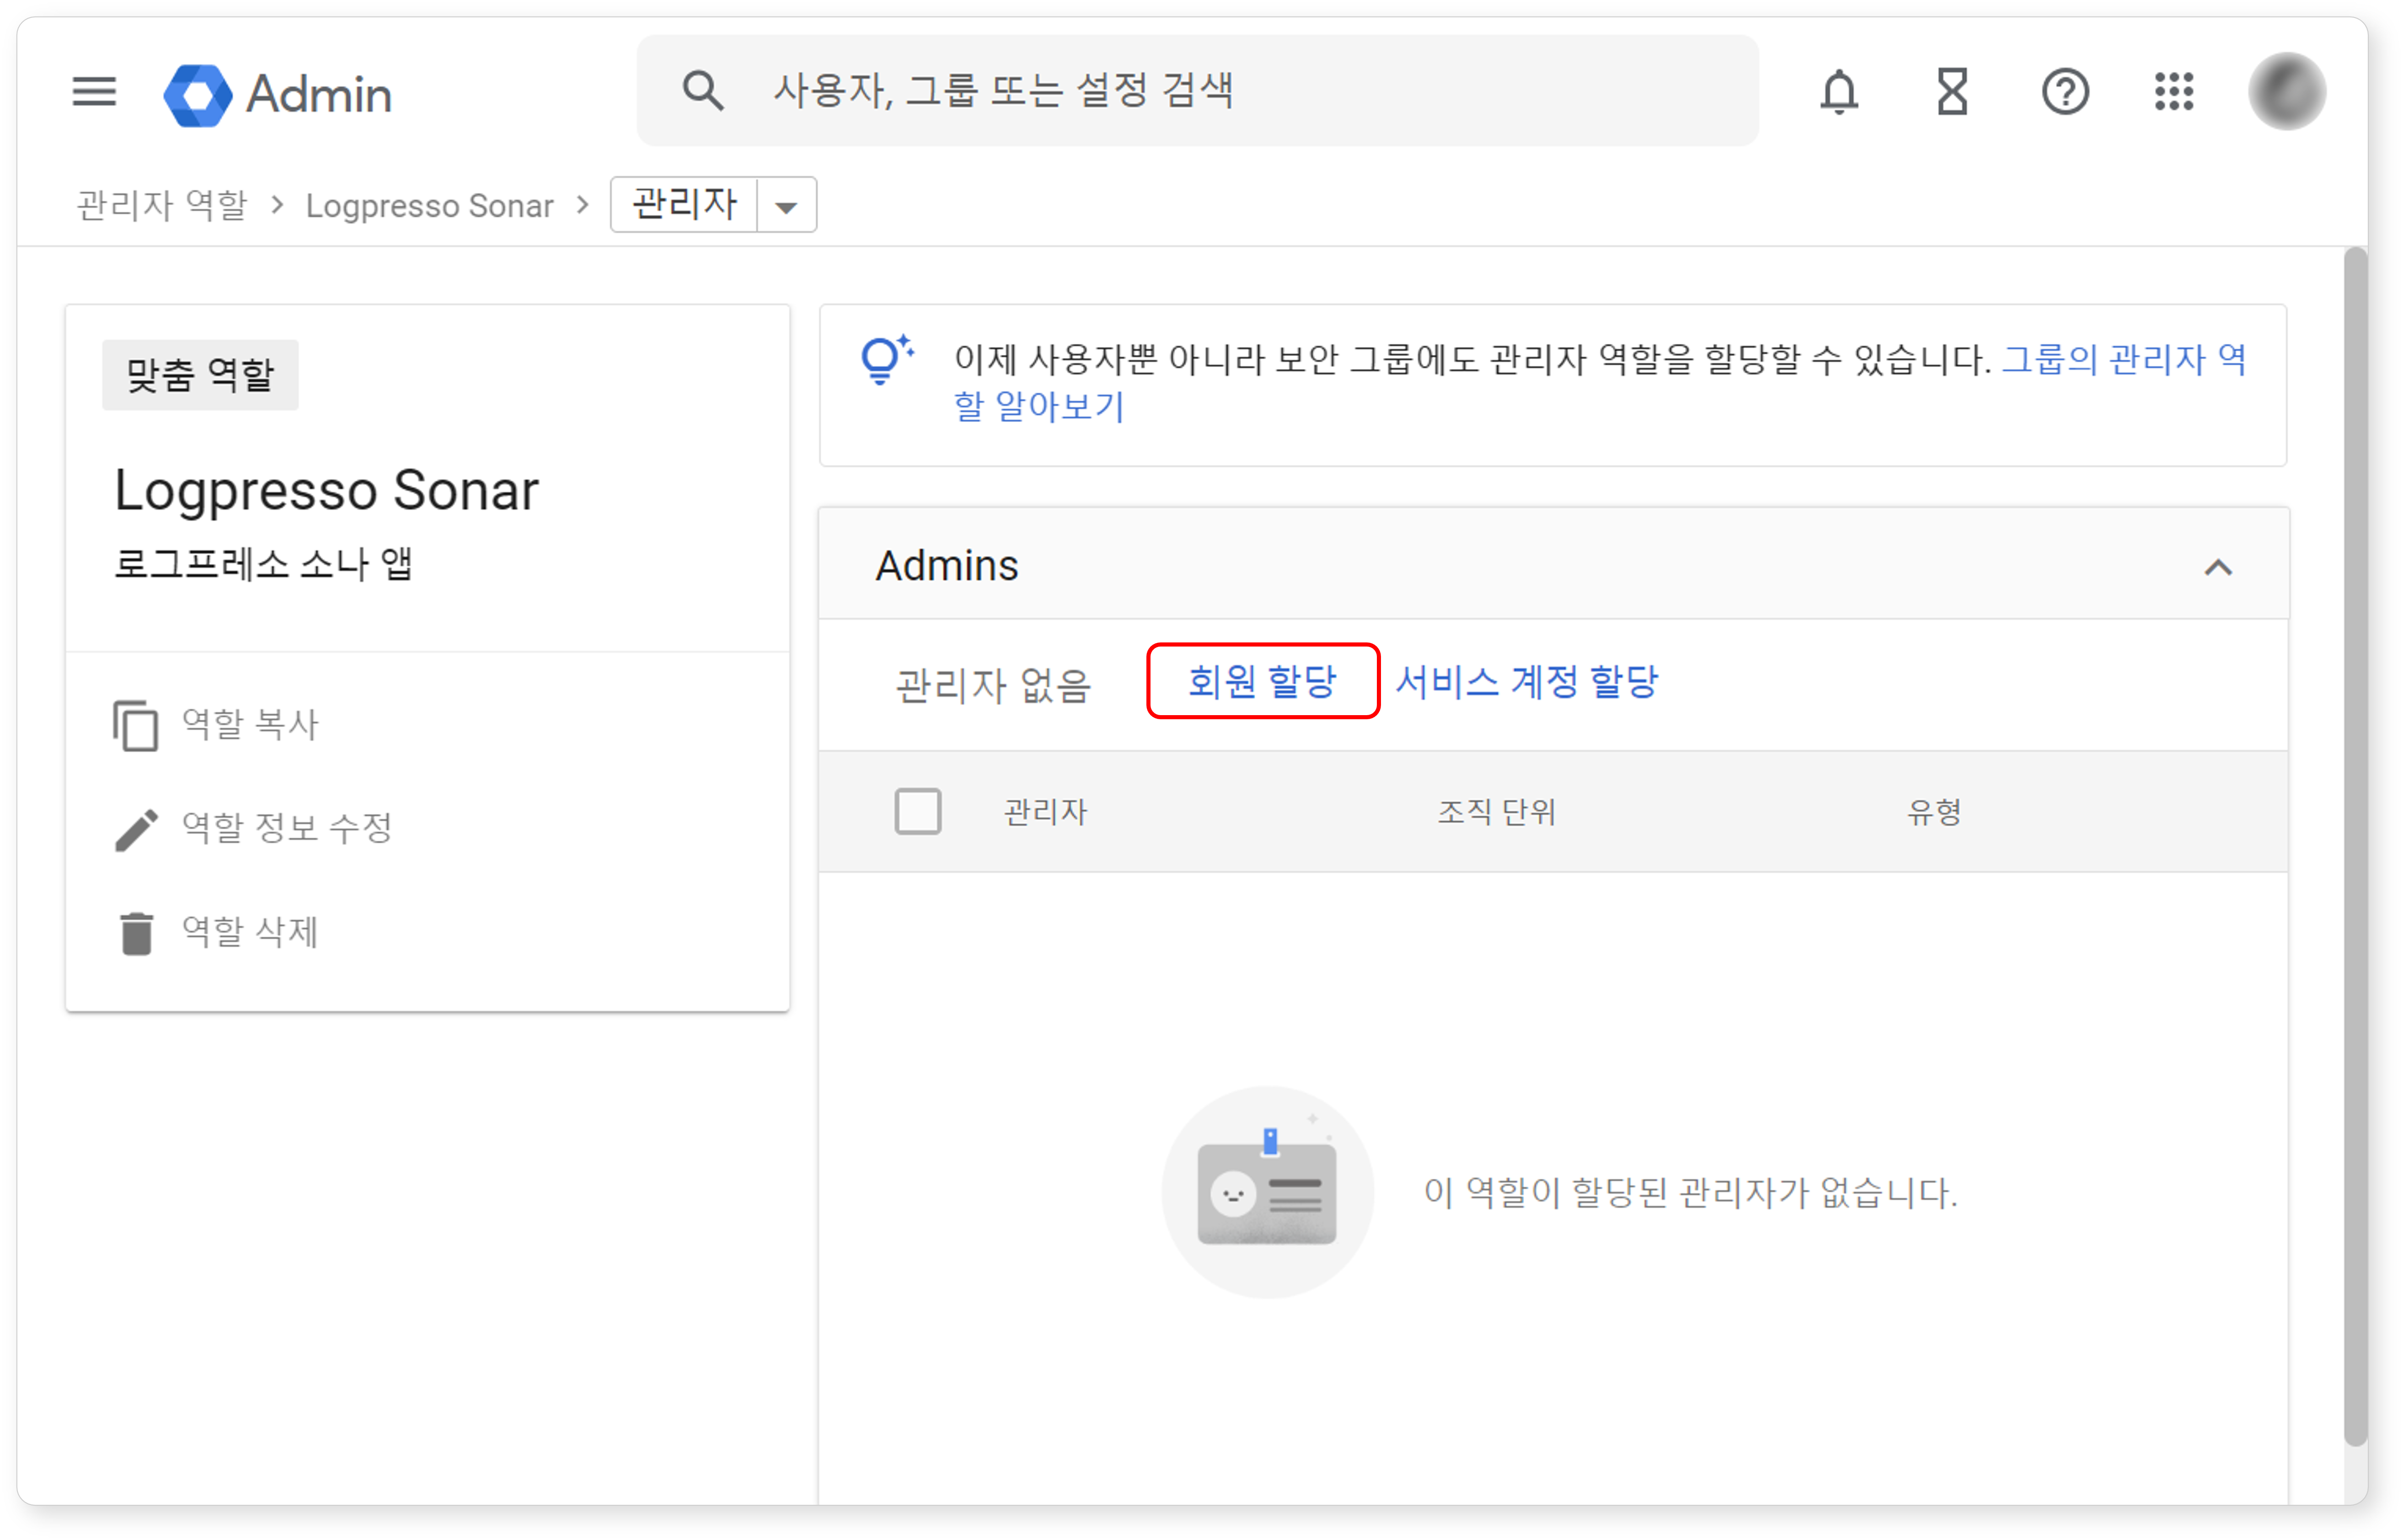The width and height of the screenshot is (2403, 1540).
Task: Focus the 사용자, 그룹 또는 설정 검색 field
Action: click(x=1197, y=90)
